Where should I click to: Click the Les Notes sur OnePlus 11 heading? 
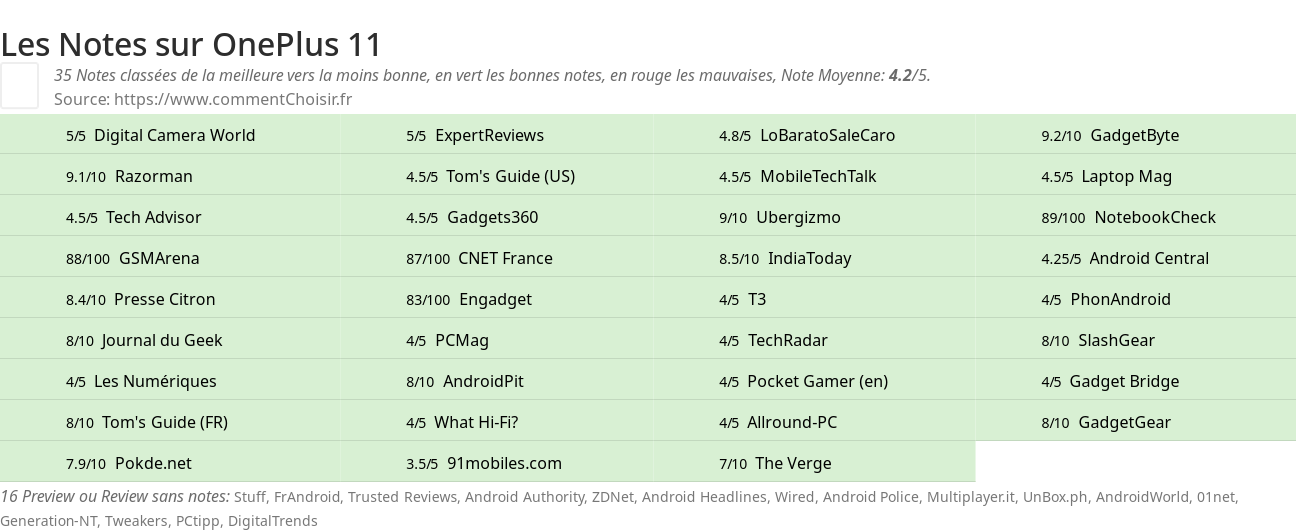coord(192,44)
